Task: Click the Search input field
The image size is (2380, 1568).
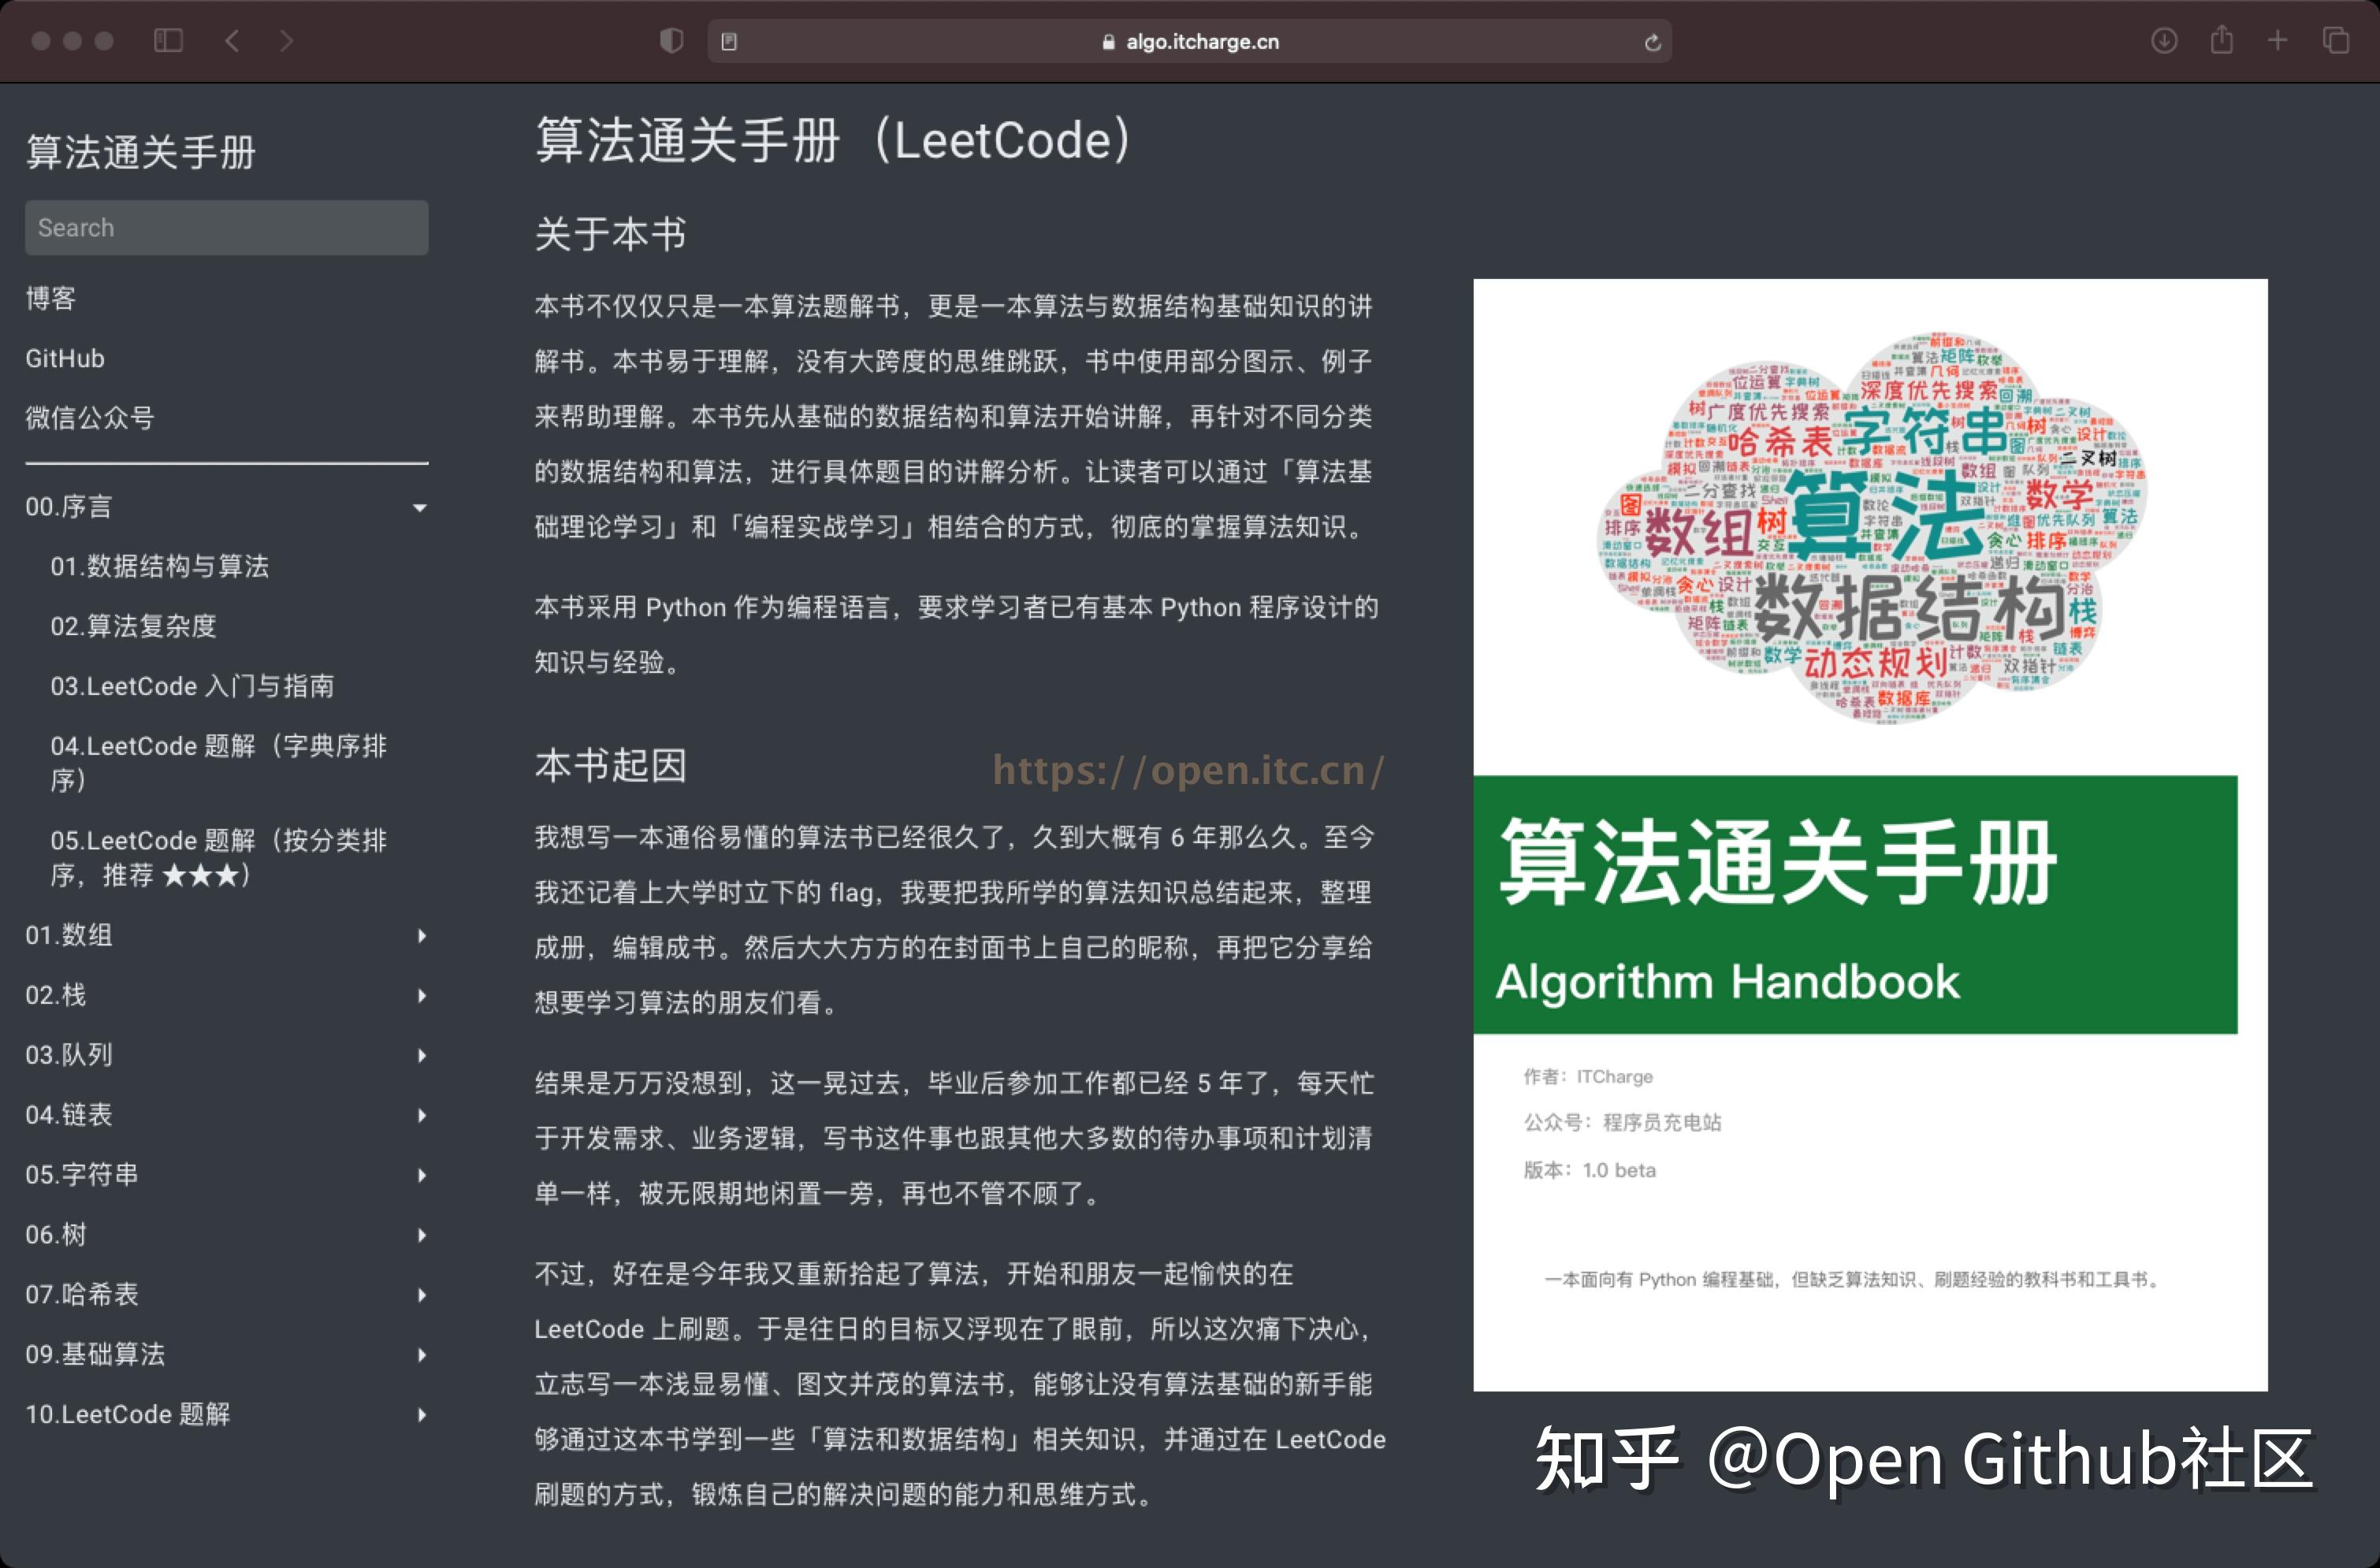Action: [227, 227]
